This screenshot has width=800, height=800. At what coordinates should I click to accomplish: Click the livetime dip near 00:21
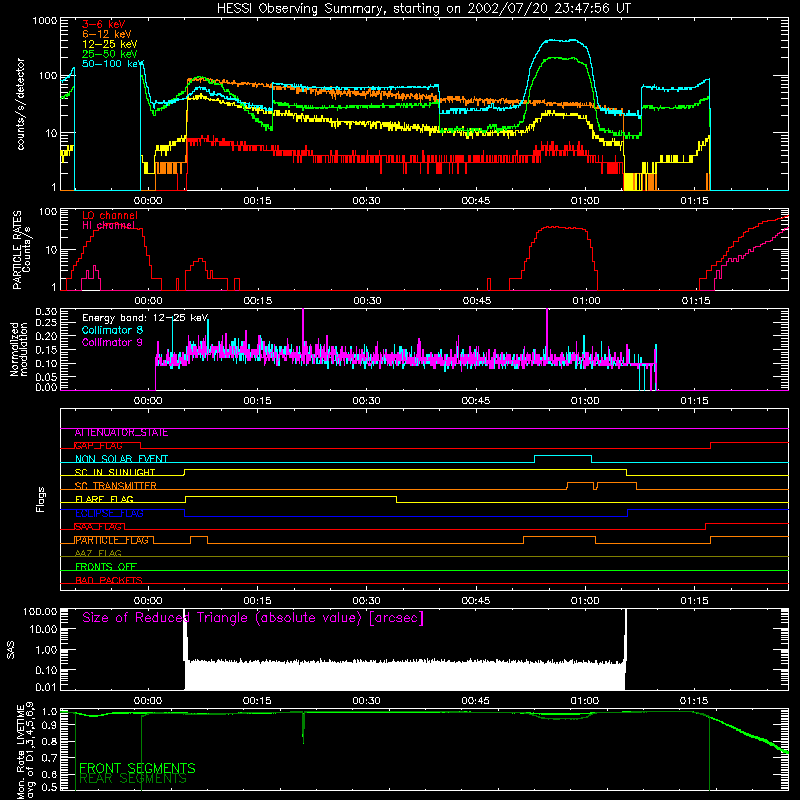(x=304, y=729)
